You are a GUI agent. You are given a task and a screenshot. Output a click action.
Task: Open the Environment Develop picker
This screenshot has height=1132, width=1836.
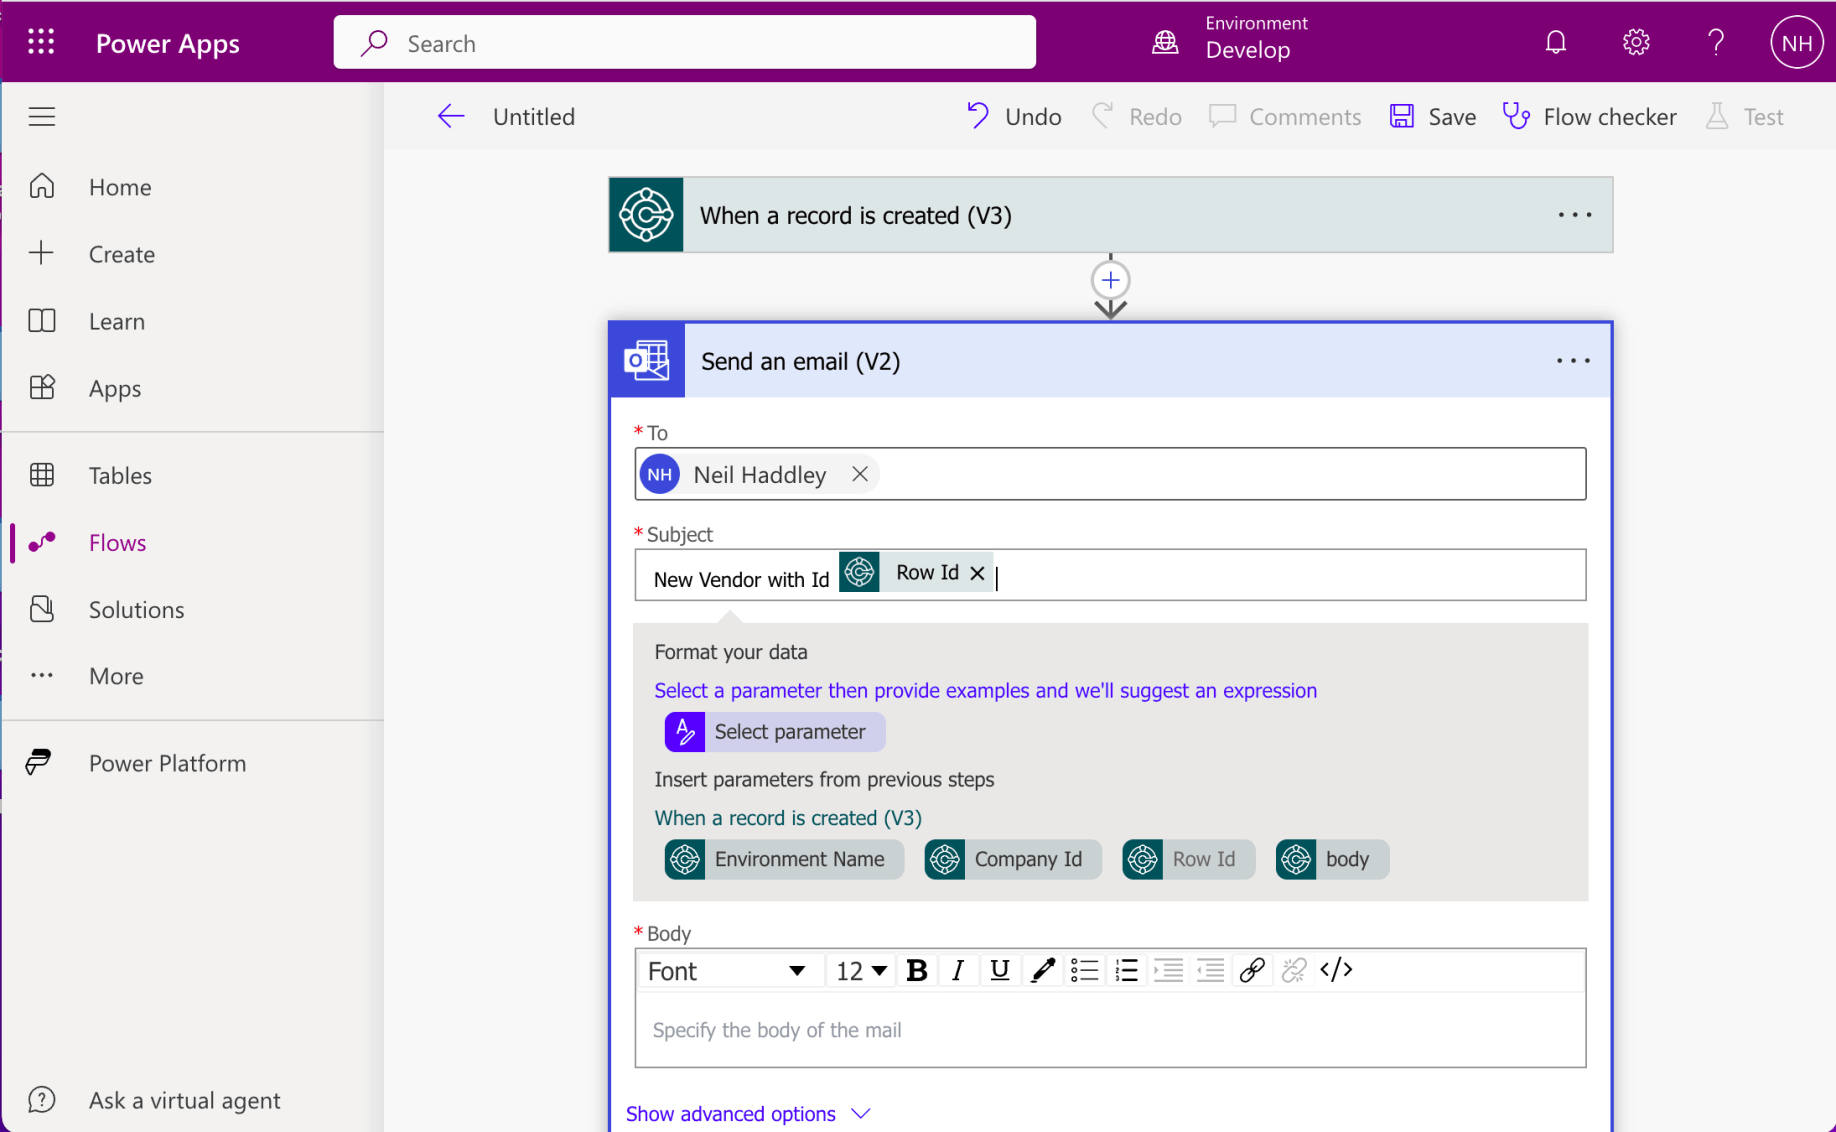pyautogui.click(x=1231, y=38)
